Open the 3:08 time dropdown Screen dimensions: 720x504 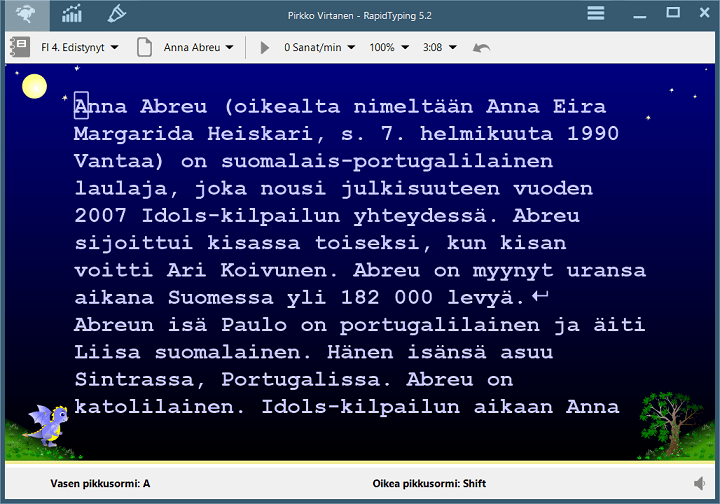(439, 47)
